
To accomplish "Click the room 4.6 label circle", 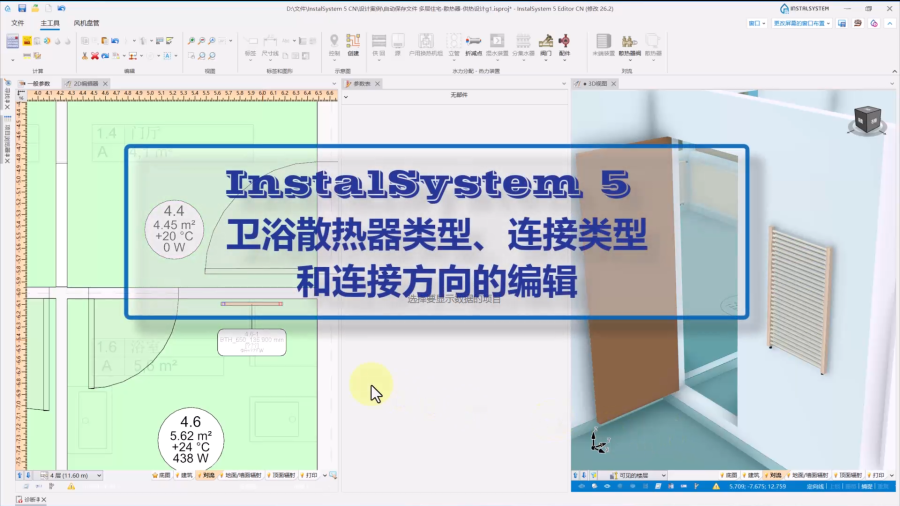I will coord(191,440).
